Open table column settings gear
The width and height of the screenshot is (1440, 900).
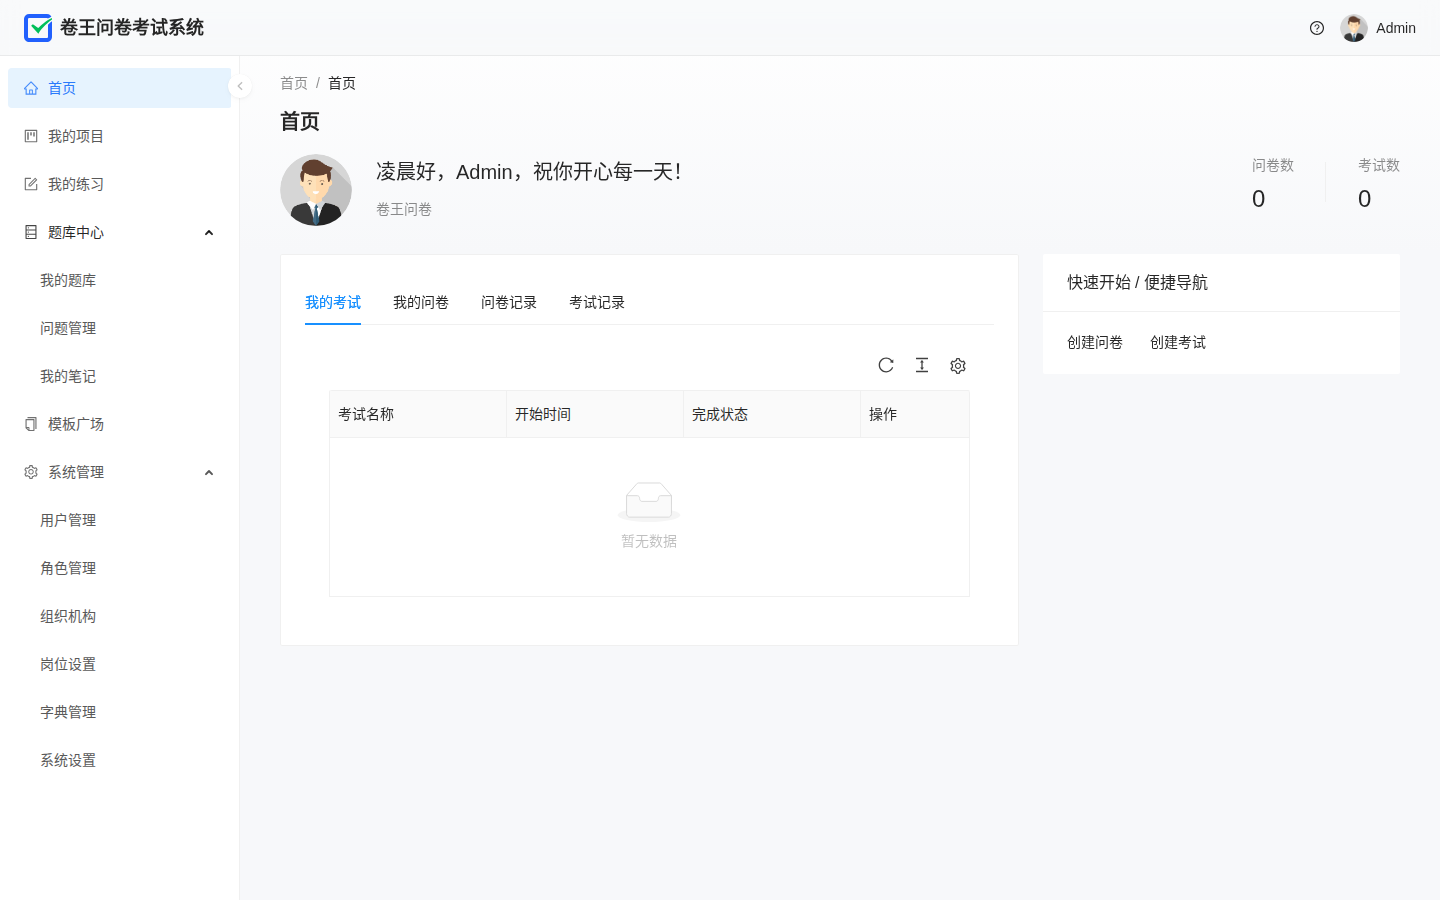coord(958,366)
